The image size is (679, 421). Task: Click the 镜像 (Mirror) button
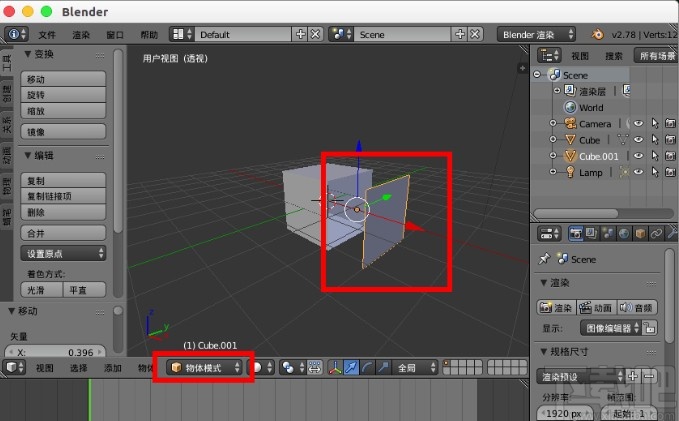point(63,132)
